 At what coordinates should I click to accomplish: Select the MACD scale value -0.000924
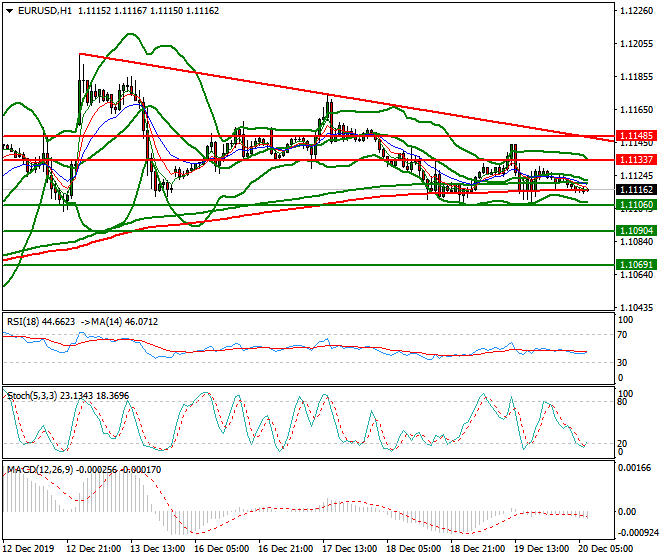(637, 533)
